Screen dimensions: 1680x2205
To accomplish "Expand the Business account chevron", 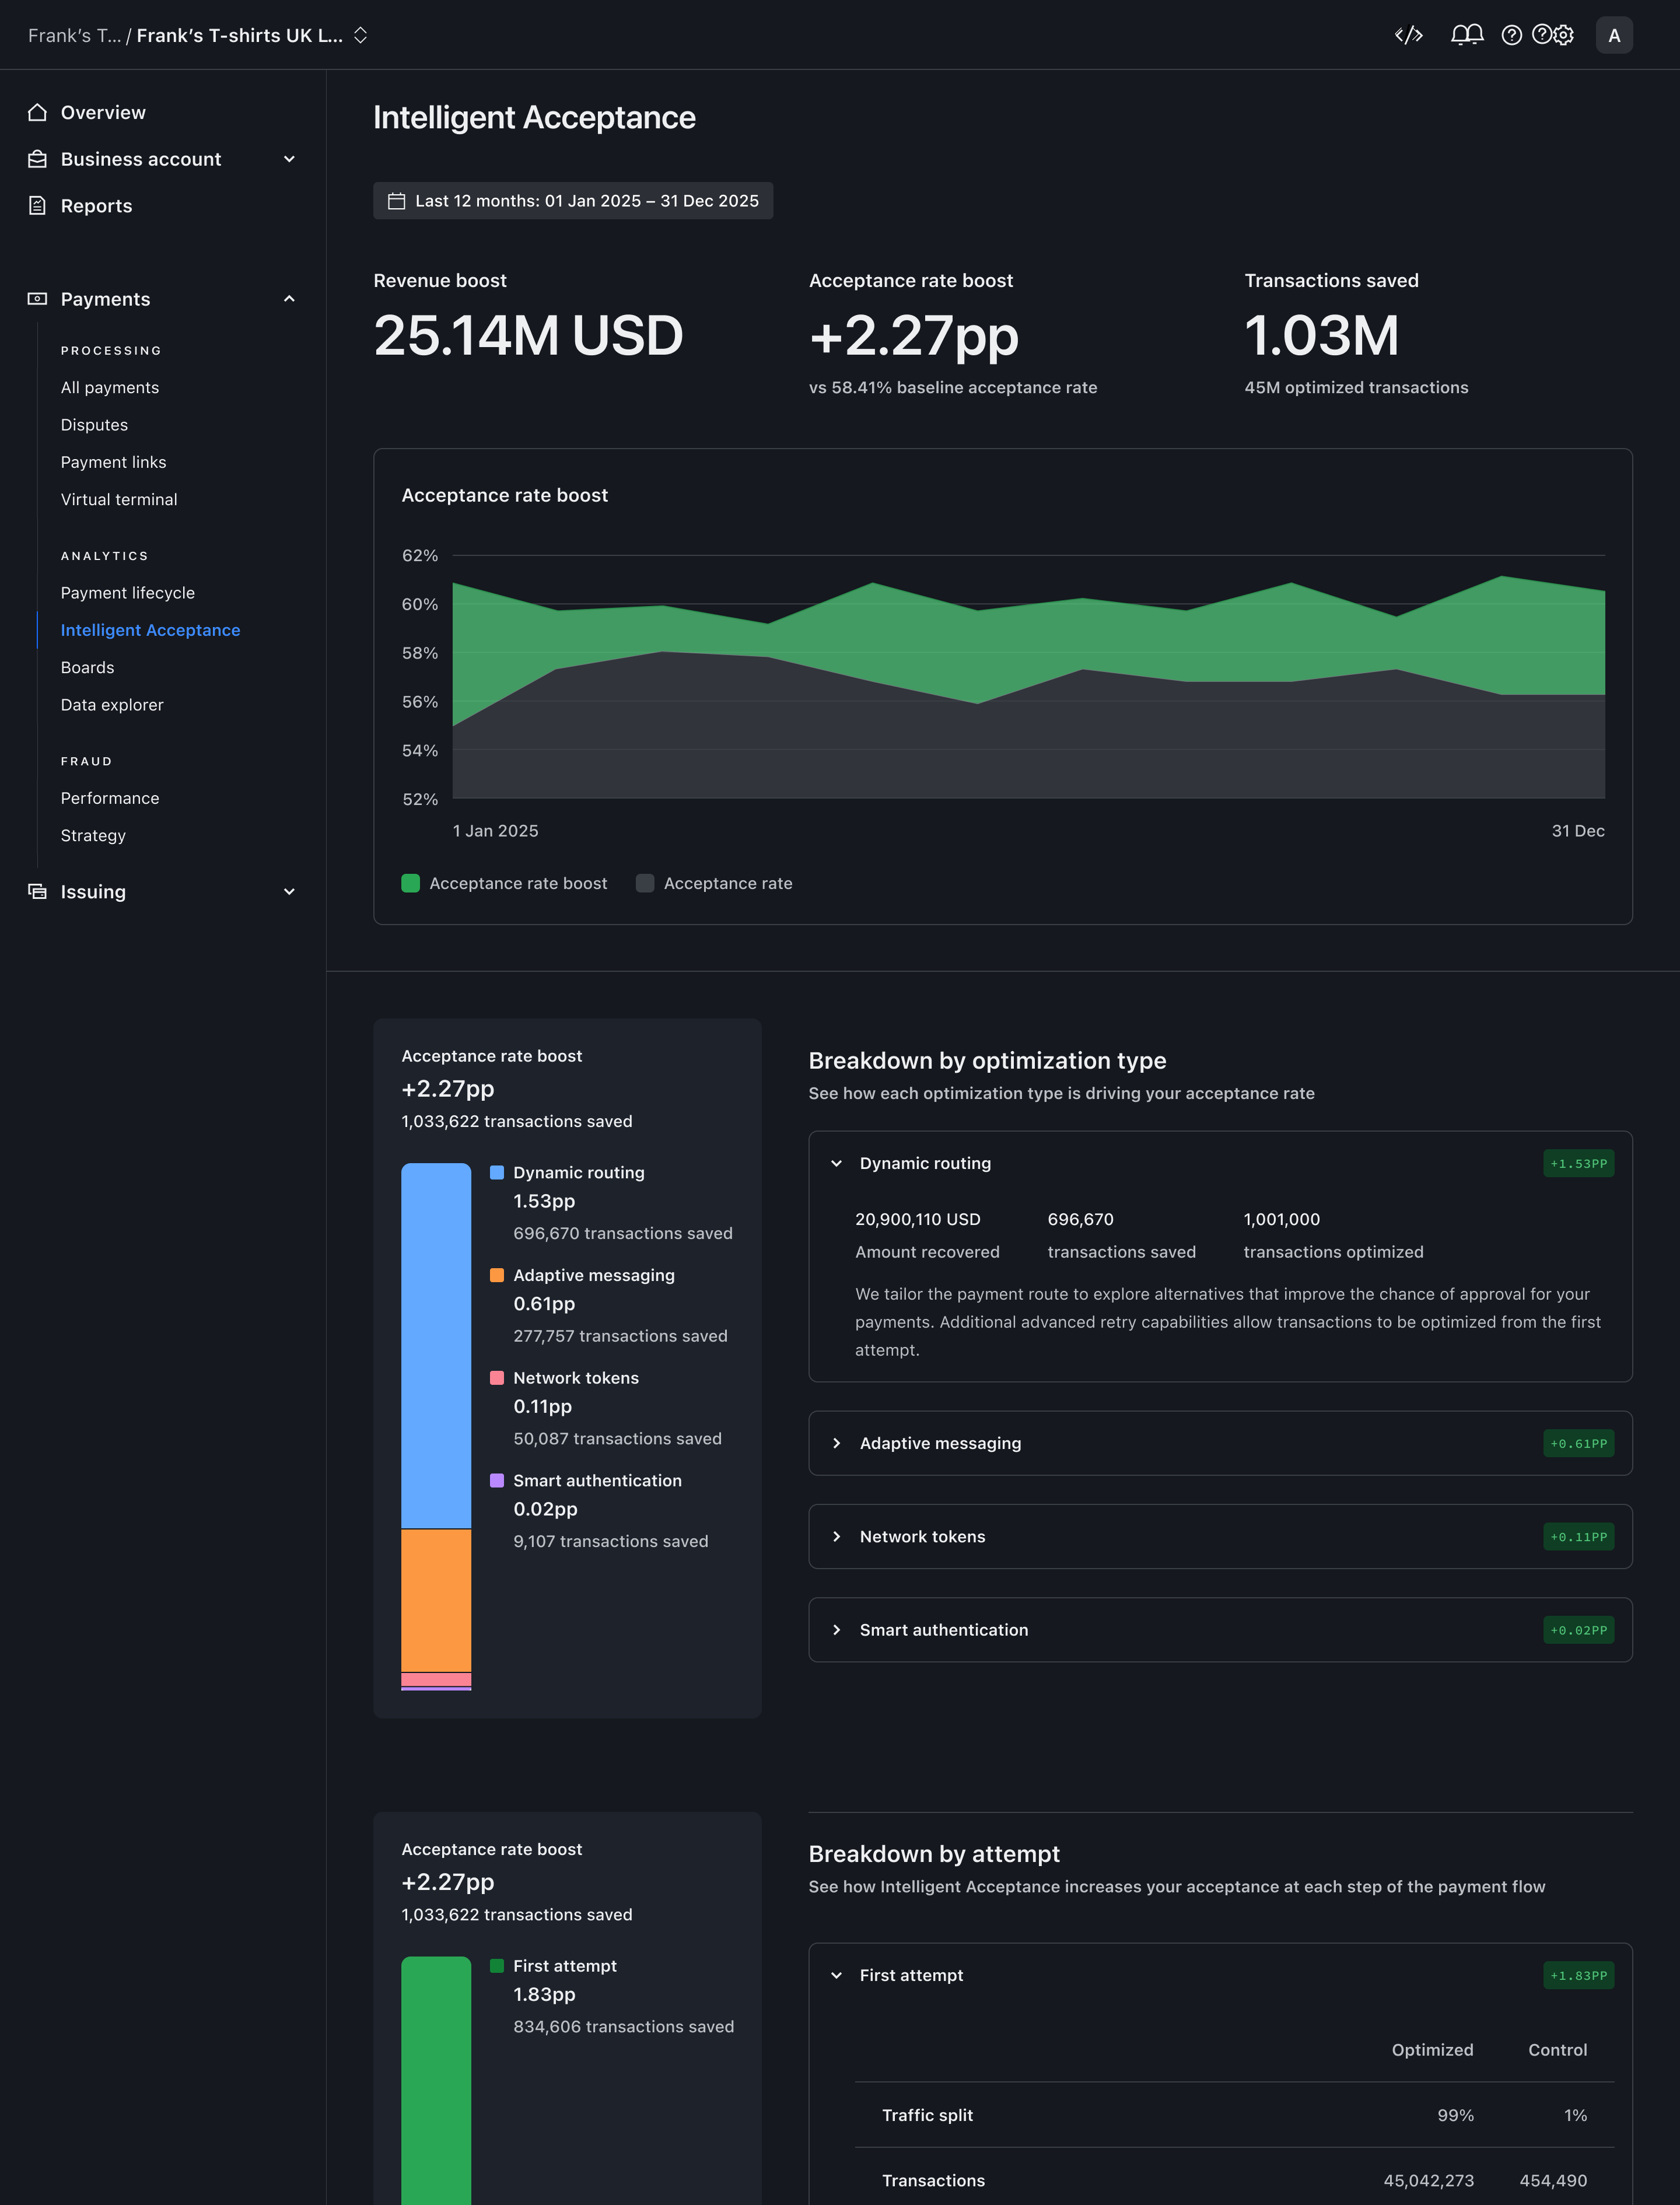I will pyautogui.click(x=289, y=159).
